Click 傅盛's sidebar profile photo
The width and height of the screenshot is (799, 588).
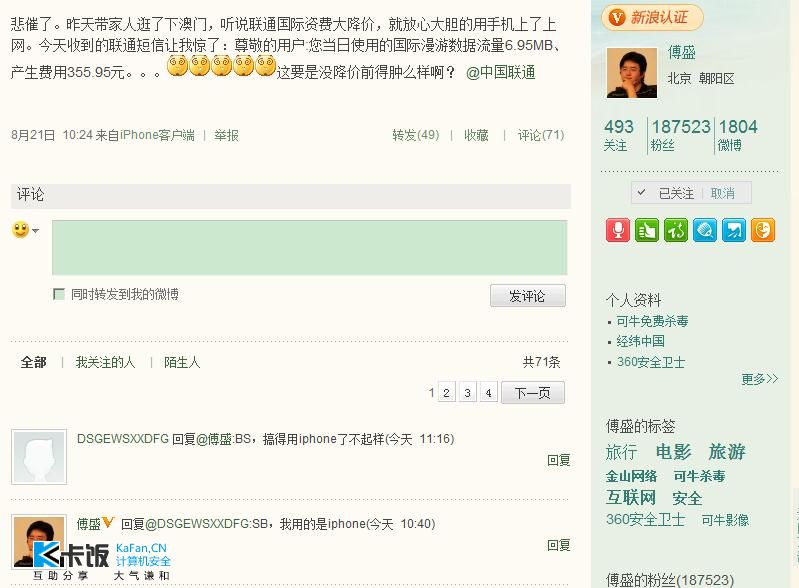click(x=632, y=73)
